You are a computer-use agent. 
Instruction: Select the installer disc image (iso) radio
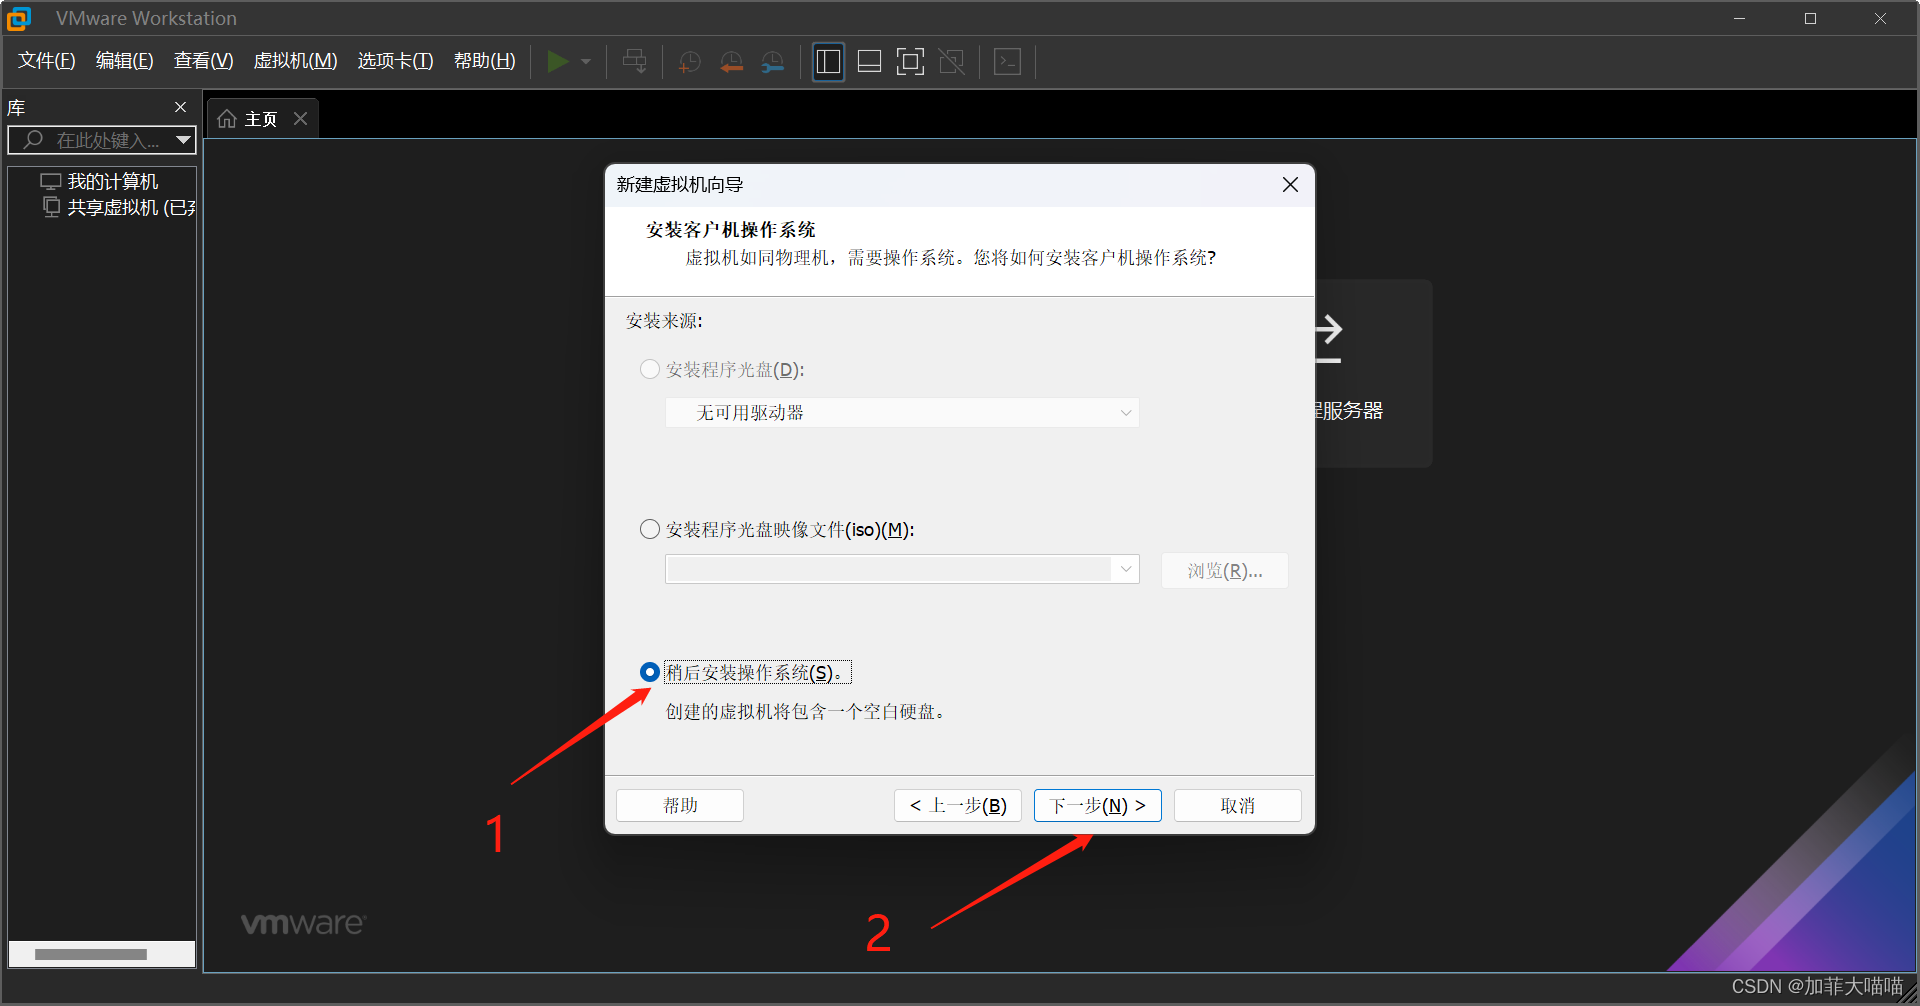pyautogui.click(x=650, y=529)
